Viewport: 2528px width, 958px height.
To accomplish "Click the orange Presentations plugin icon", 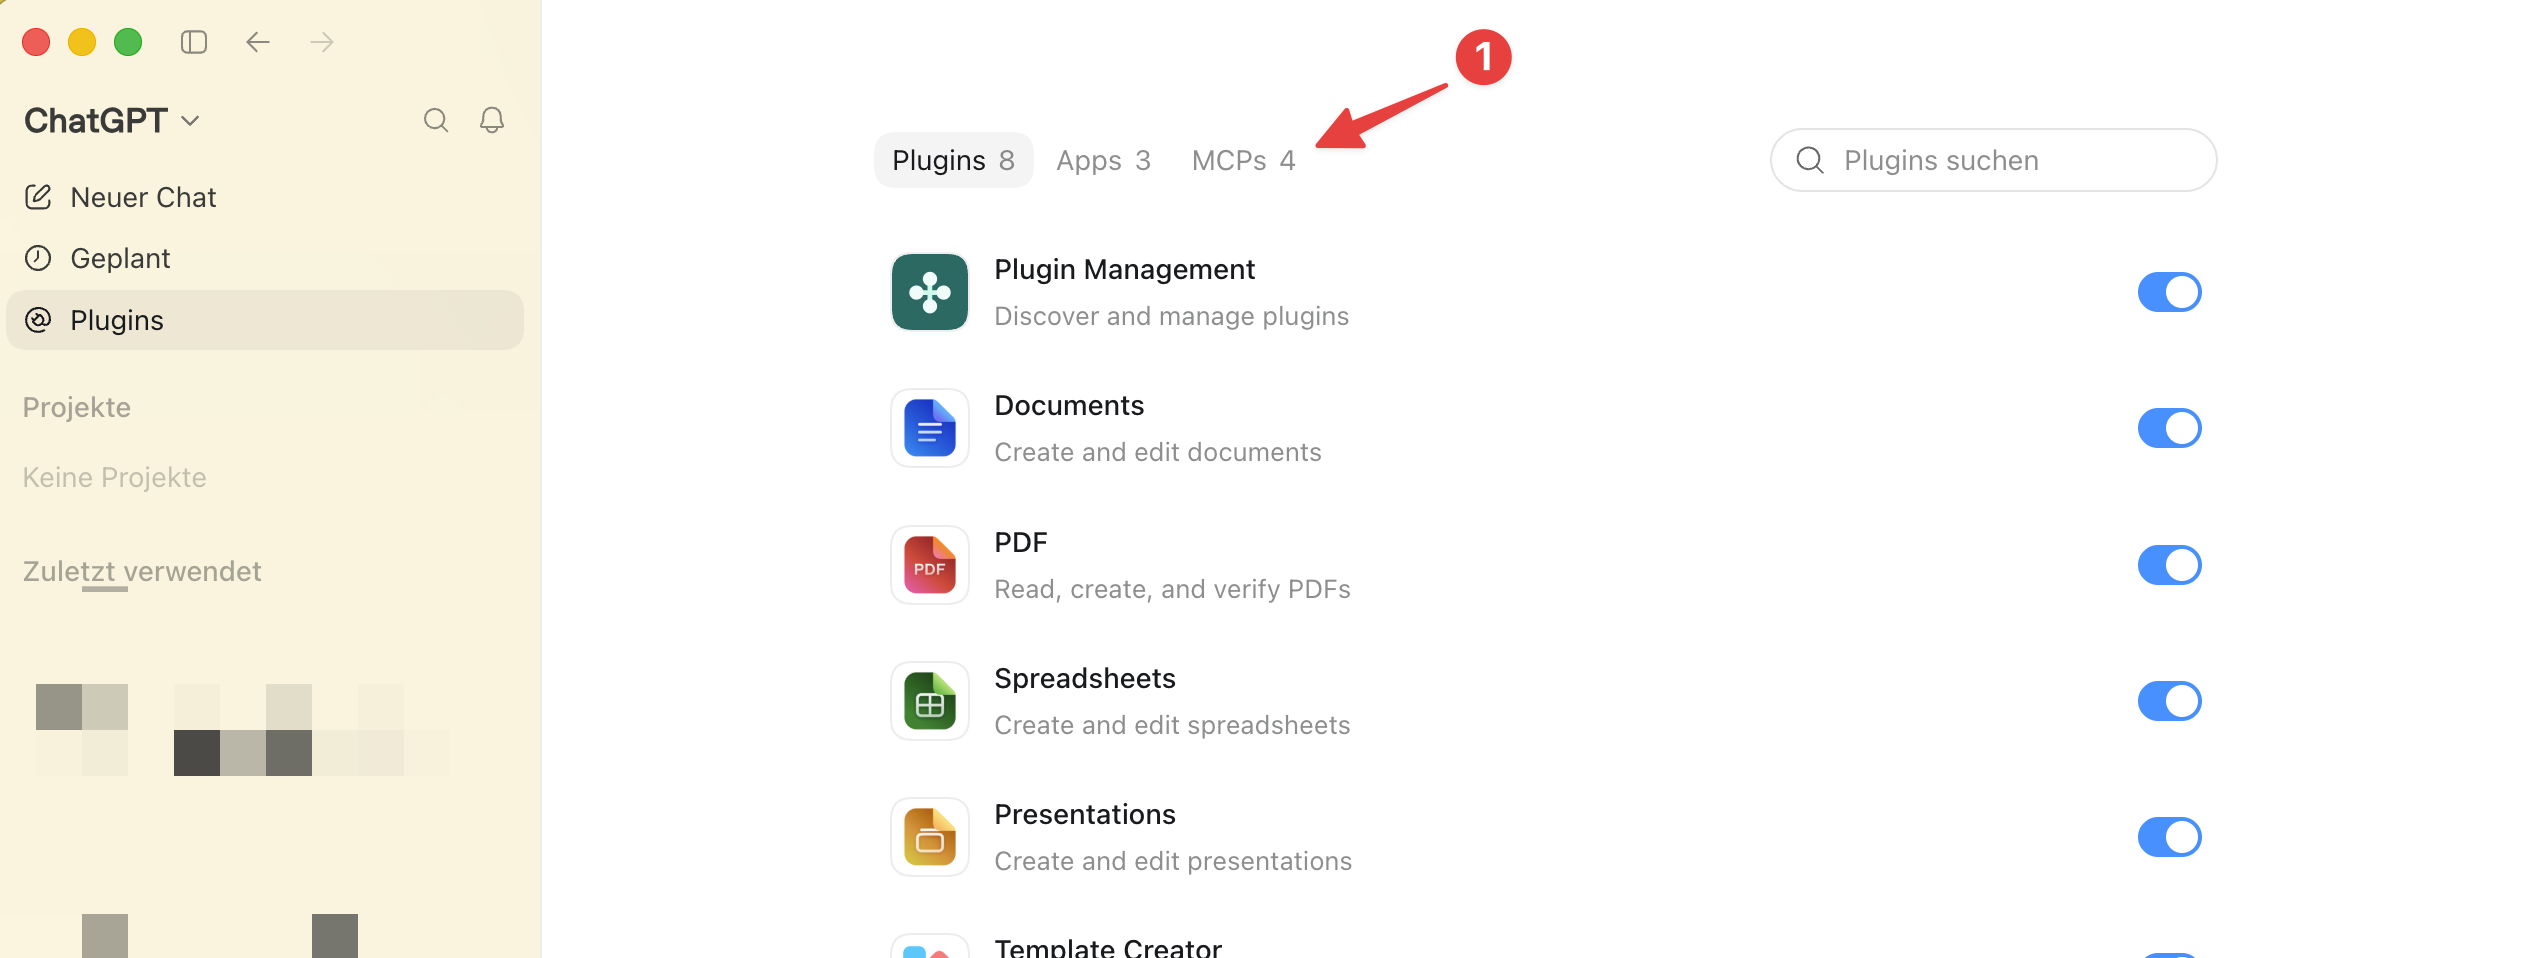I will [930, 837].
